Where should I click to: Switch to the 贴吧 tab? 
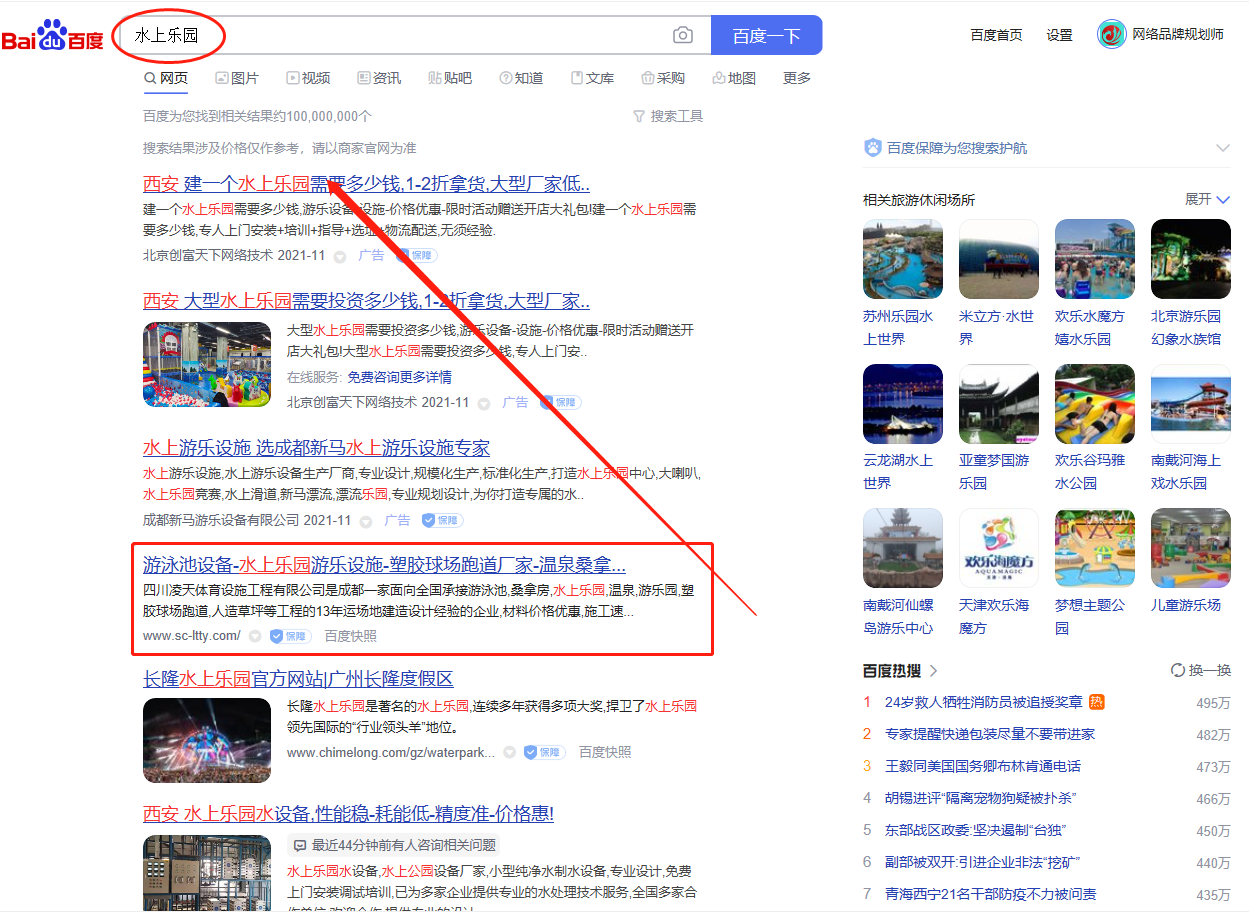(450, 78)
